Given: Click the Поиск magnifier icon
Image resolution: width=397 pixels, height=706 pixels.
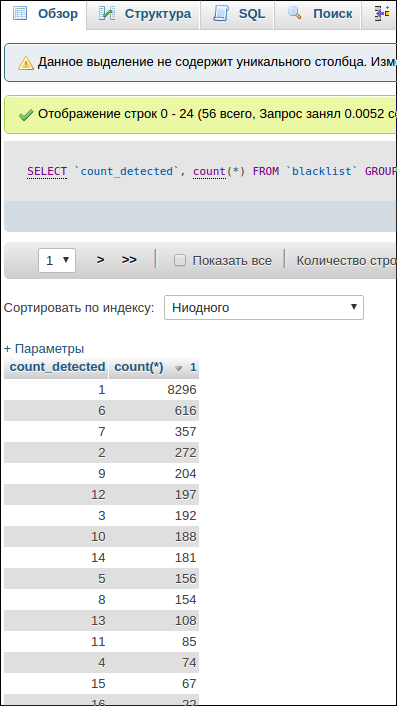Looking at the screenshot, I should 294,13.
